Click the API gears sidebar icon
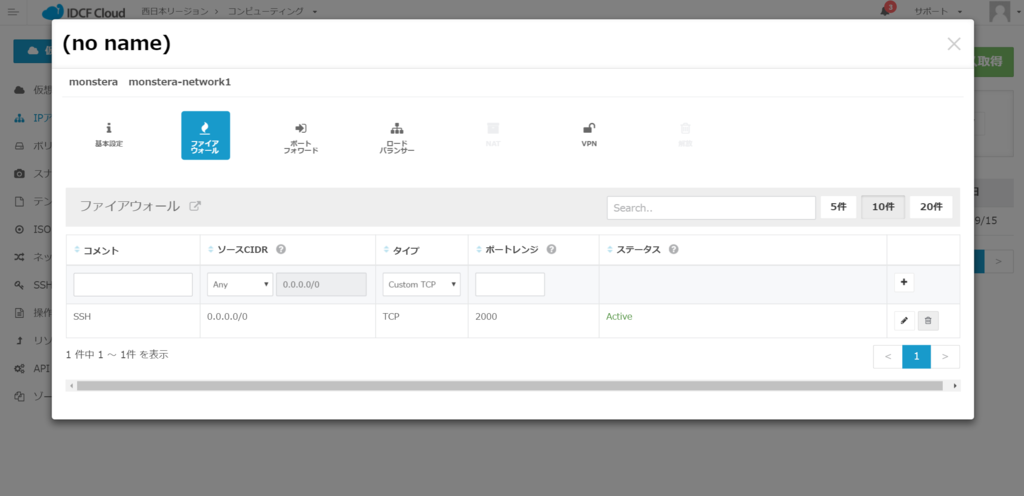The height and width of the screenshot is (496, 1024). [20, 369]
